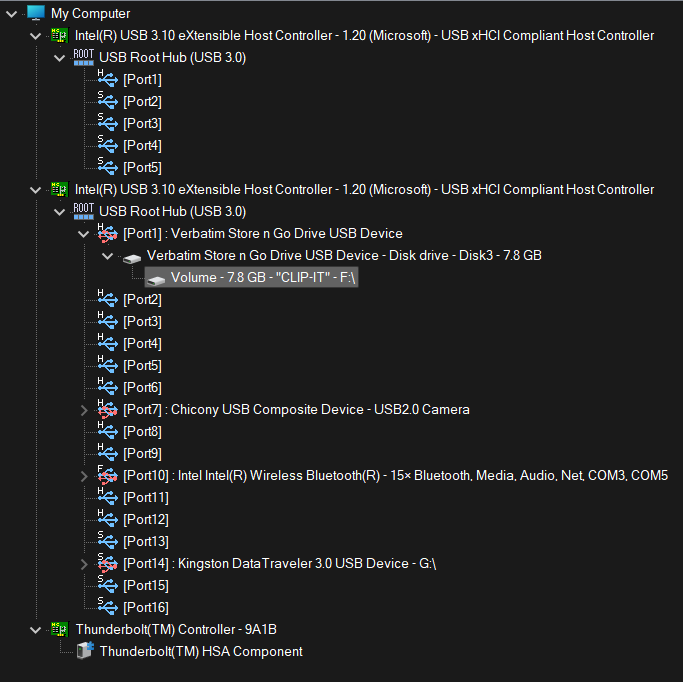Image resolution: width=683 pixels, height=682 pixels.
Task: Click chip icon of controller above the sixteen-port hub
Action: coord(59,189)
